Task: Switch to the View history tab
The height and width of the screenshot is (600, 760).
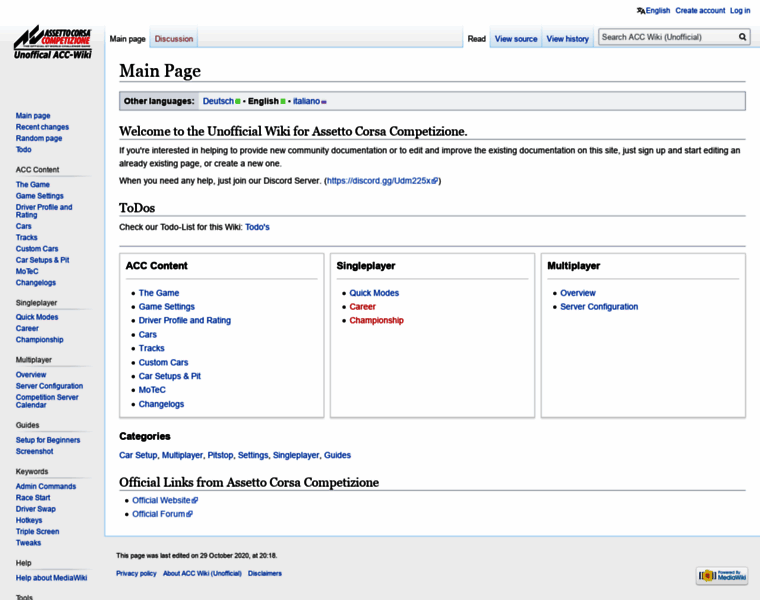Action: [567, 39]
